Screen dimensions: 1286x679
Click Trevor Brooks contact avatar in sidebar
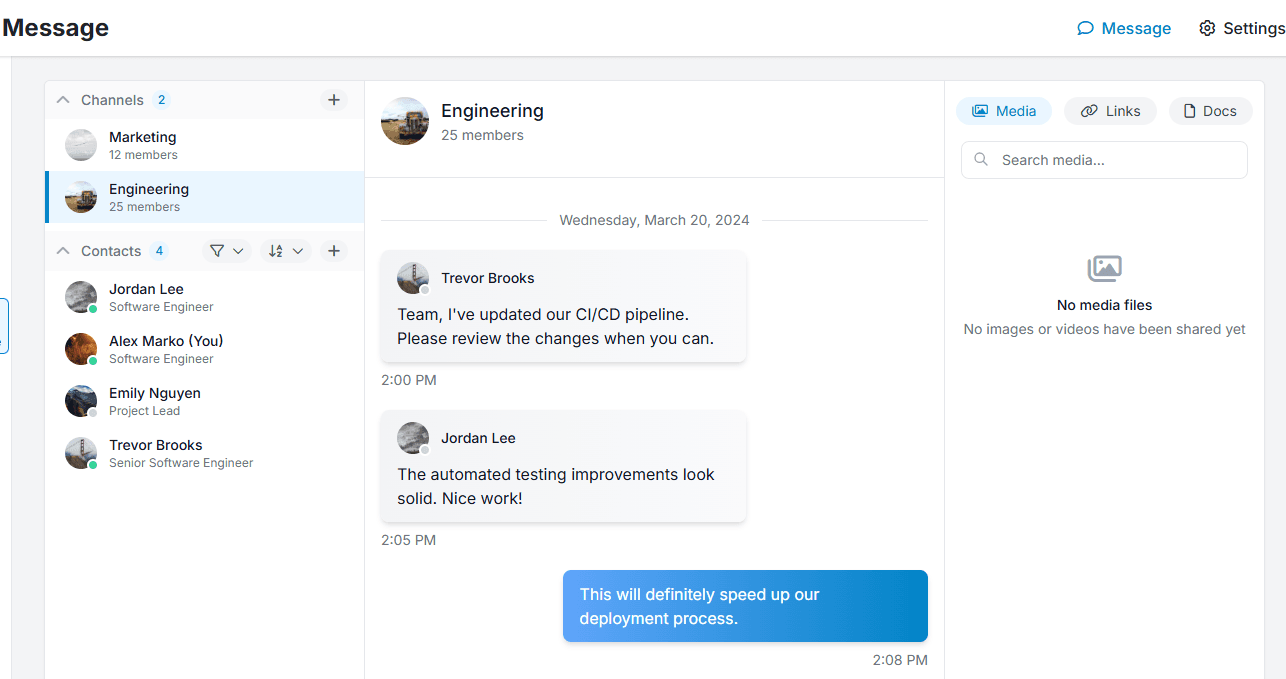pos(81,453)
